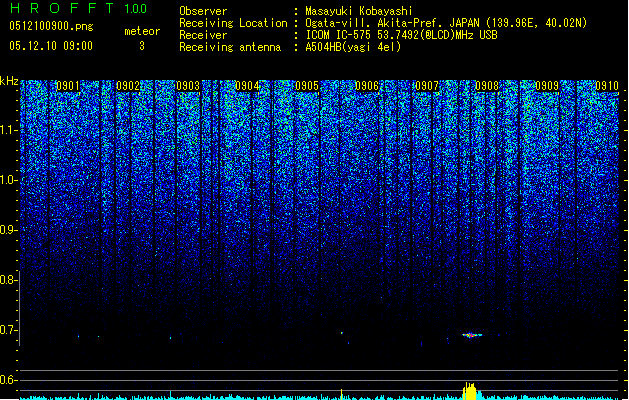Image resolution: width=629 pixels, height=400 pixels.
Task: Click the thin yellow spike in the intensity graph
Action: coord(341,394)
